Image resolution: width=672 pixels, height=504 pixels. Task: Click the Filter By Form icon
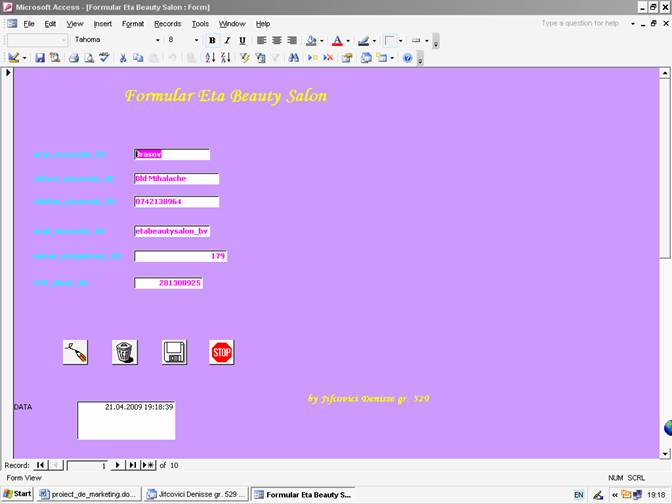coord(260,57)
